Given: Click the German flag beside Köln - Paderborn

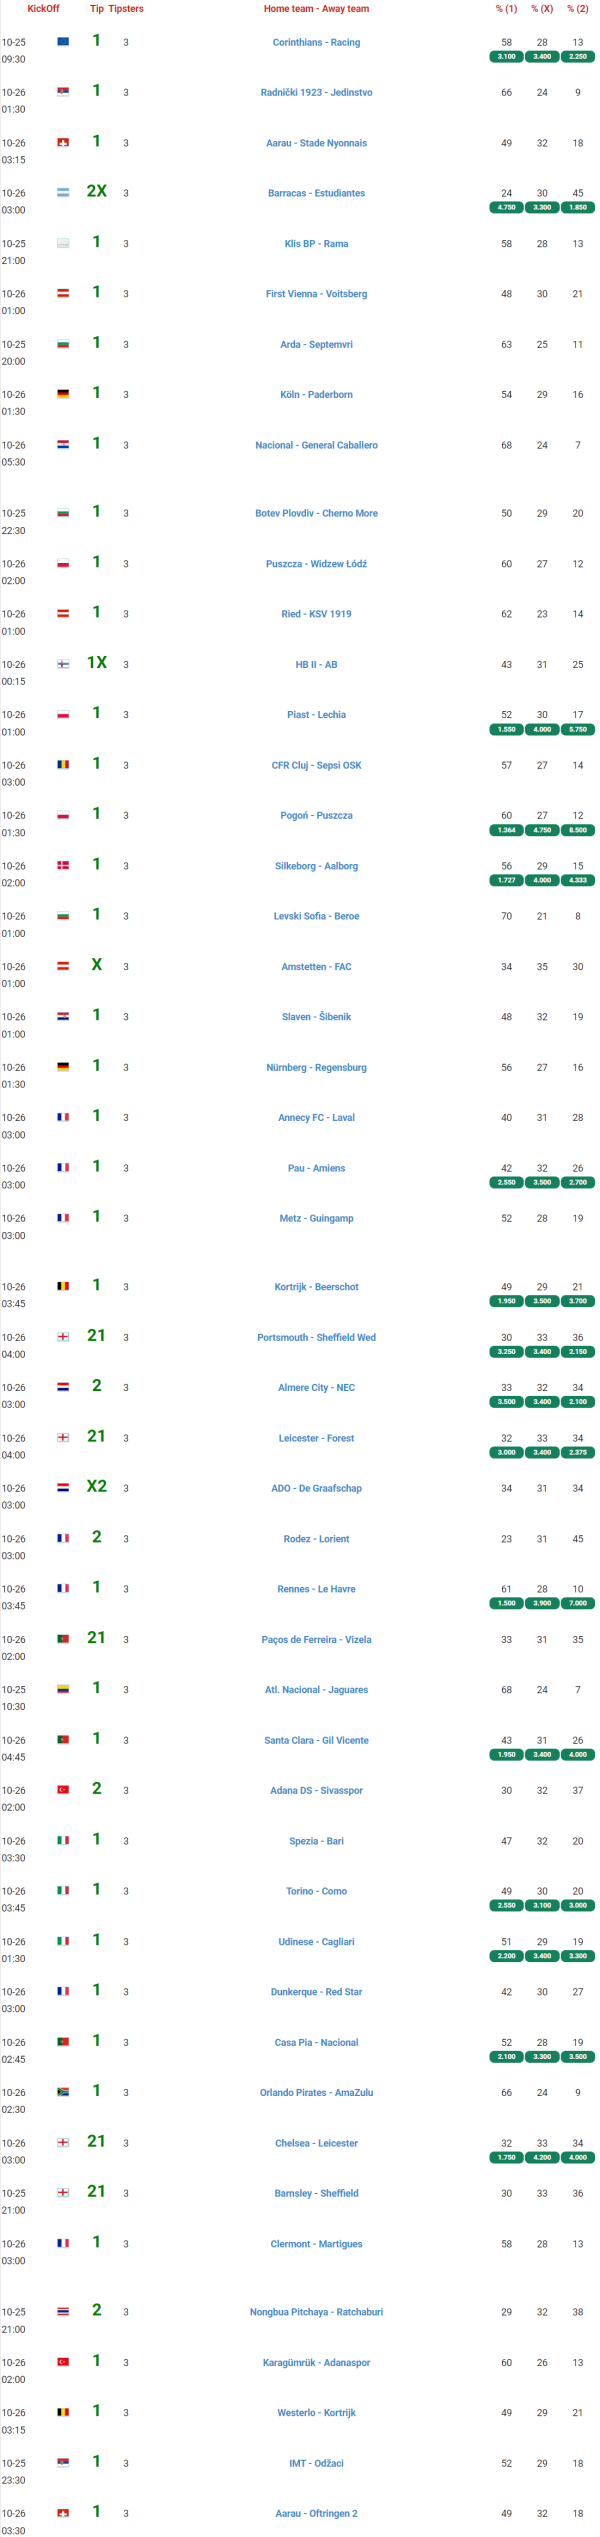Looking at the screenshot, I should (x=63, y=394).
